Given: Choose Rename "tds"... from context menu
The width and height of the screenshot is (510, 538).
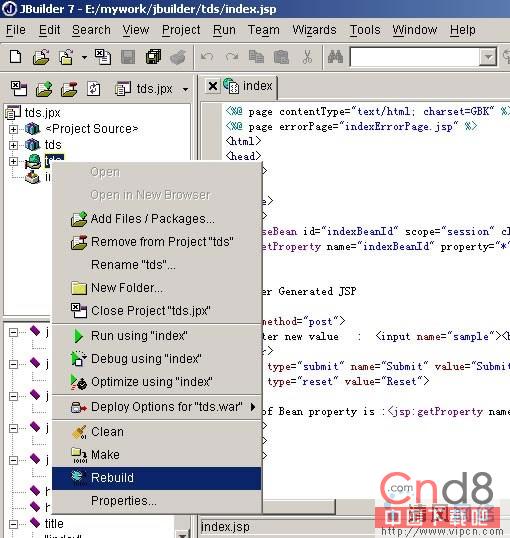Looking at the screenshot, I should coord(157,265).
